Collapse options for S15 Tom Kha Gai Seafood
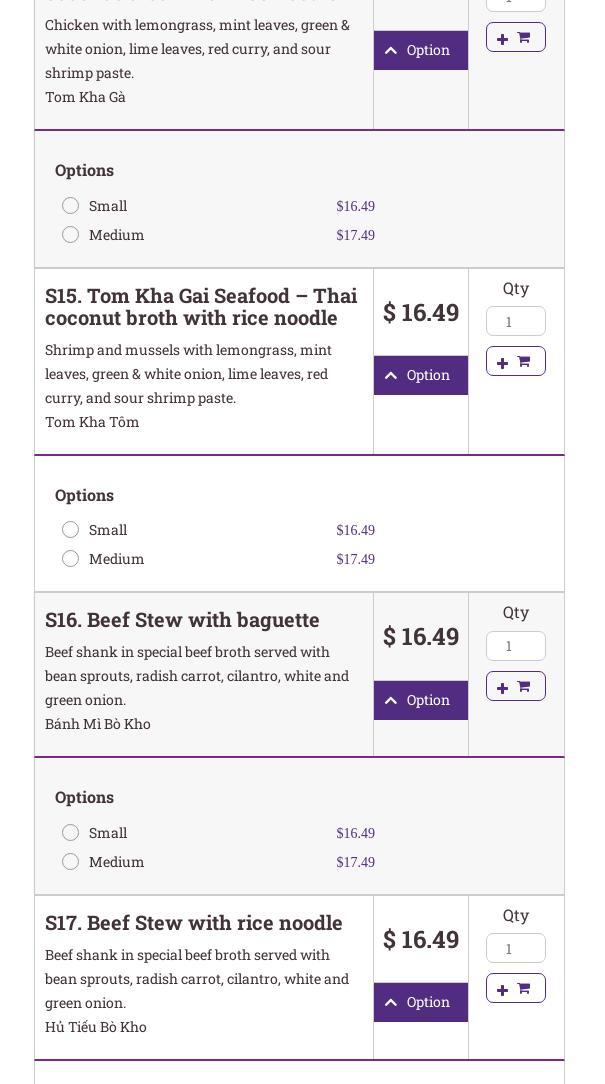 tap(420, 375)
